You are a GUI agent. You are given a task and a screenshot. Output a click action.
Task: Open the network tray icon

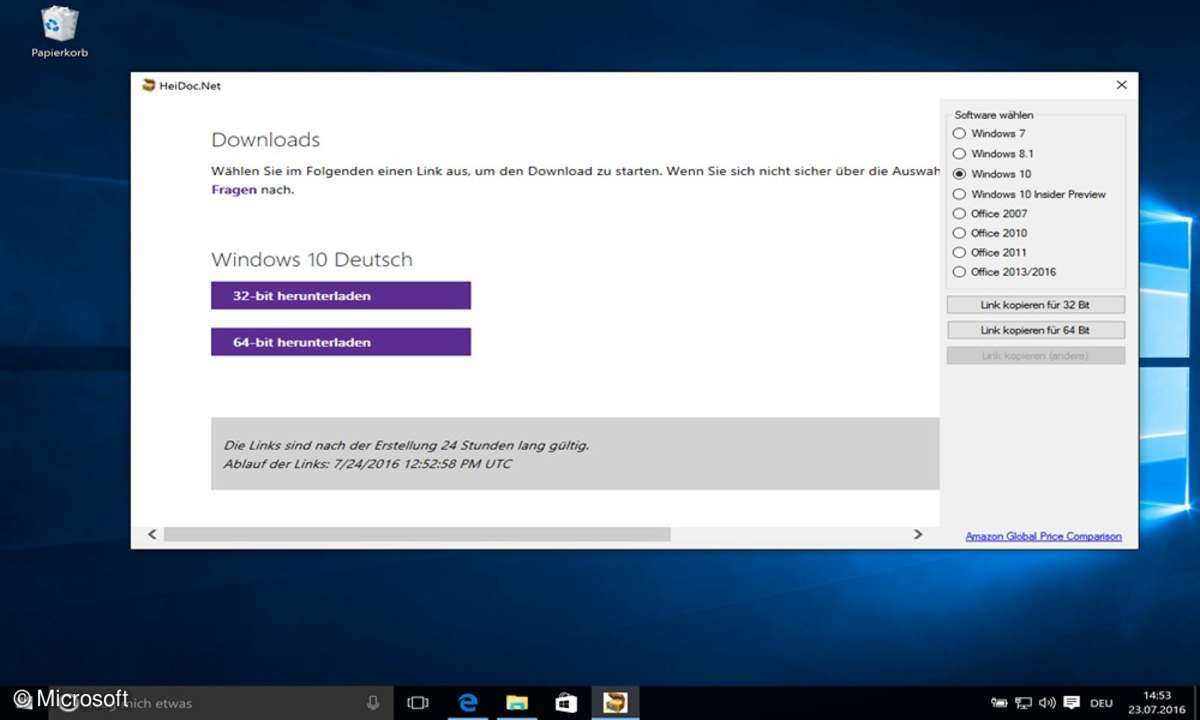click(1023, 703)
